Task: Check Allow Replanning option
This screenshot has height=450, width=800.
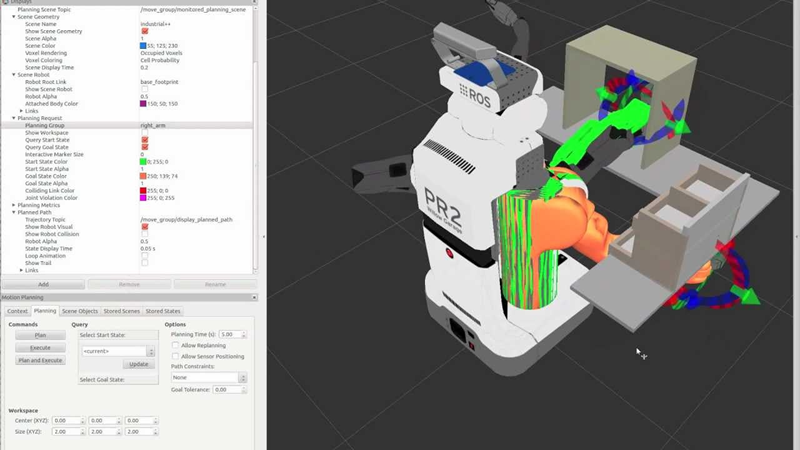Action: click(x=176, y=345)
